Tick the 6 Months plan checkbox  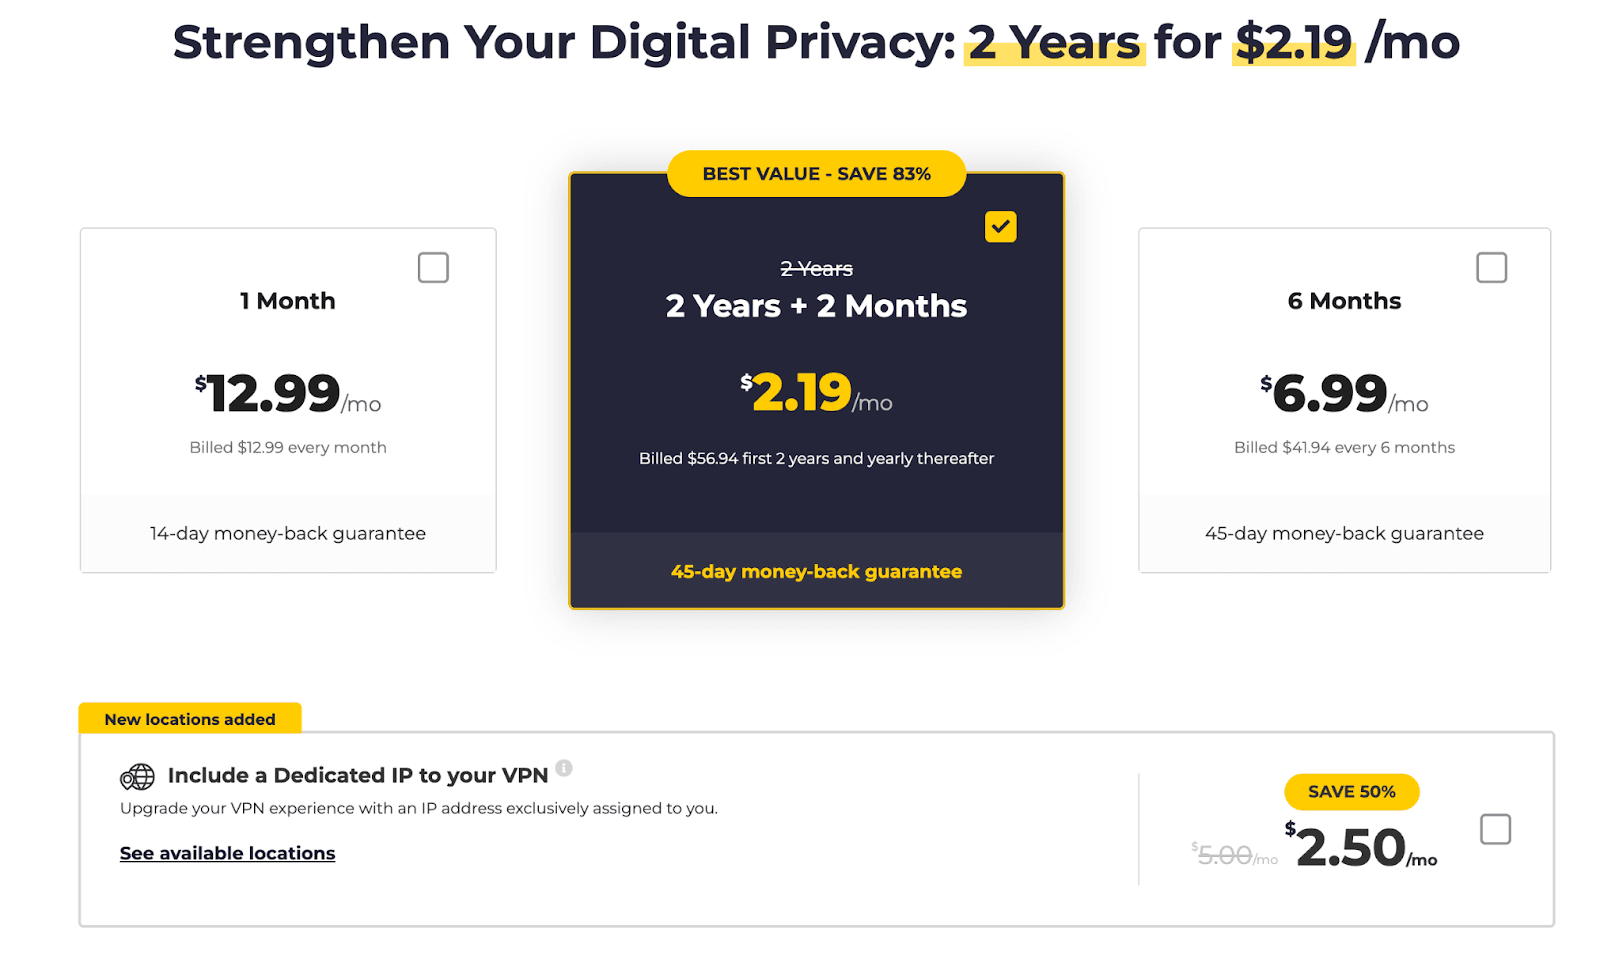point(1491,268)
